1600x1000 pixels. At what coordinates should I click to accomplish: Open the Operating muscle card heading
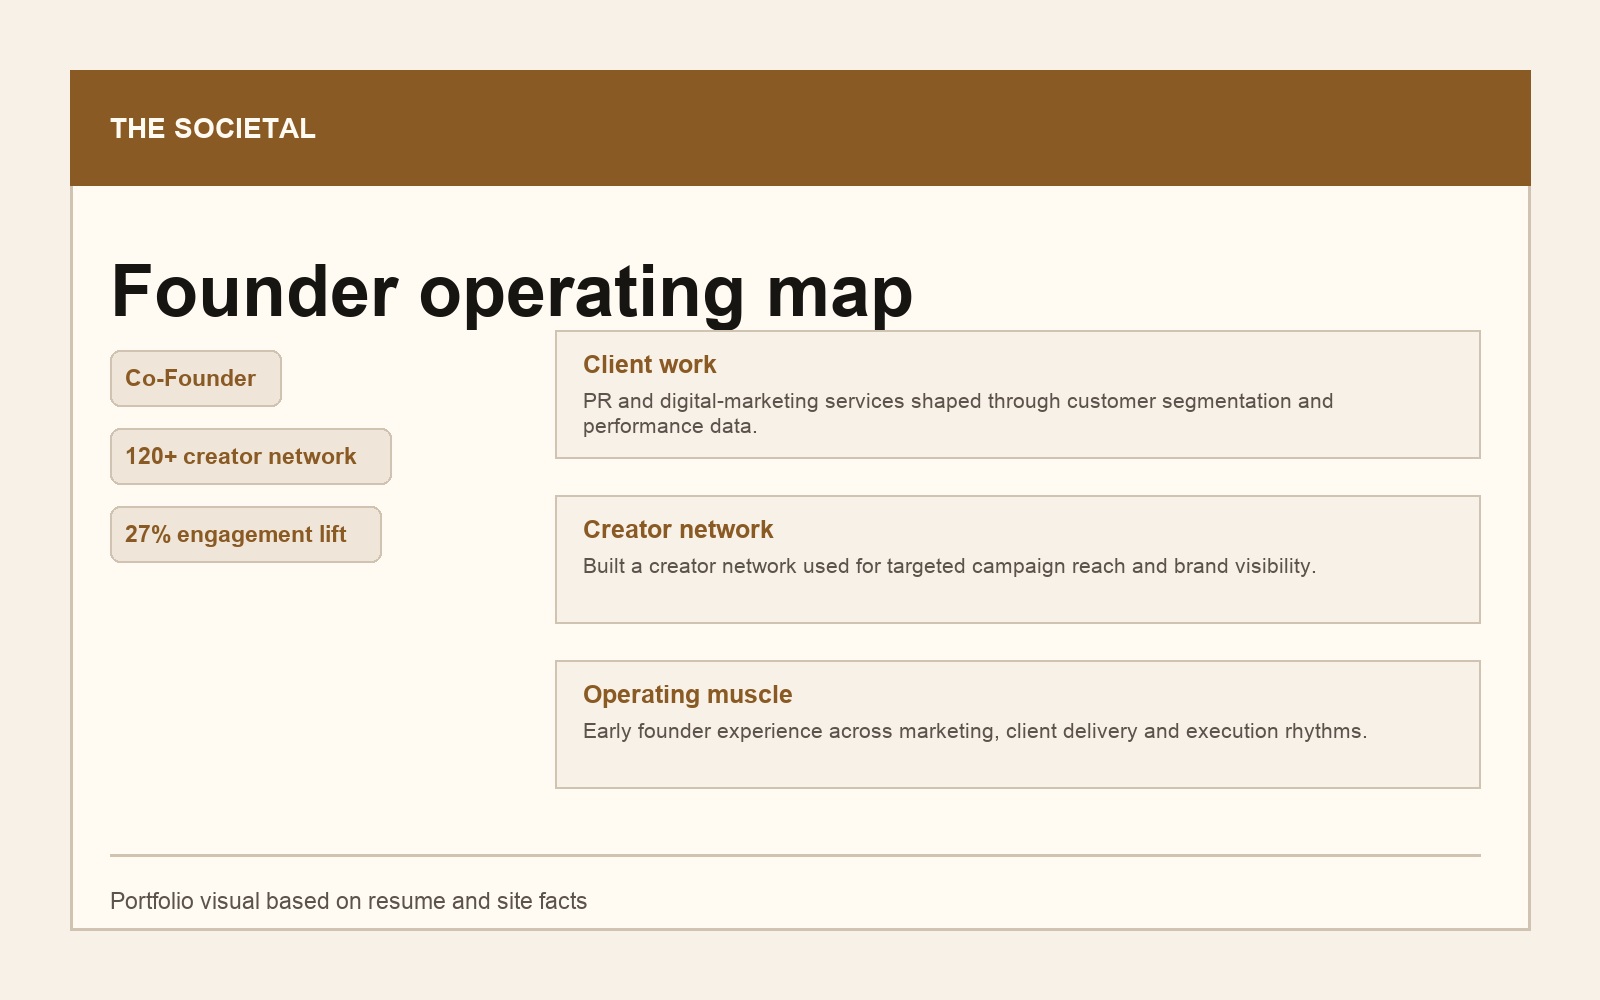click(687, 694)
